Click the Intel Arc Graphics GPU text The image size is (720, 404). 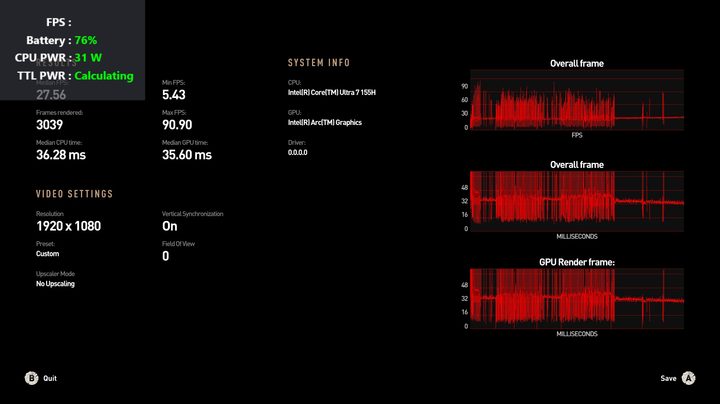pyautogui.click(x=325, y=123)
